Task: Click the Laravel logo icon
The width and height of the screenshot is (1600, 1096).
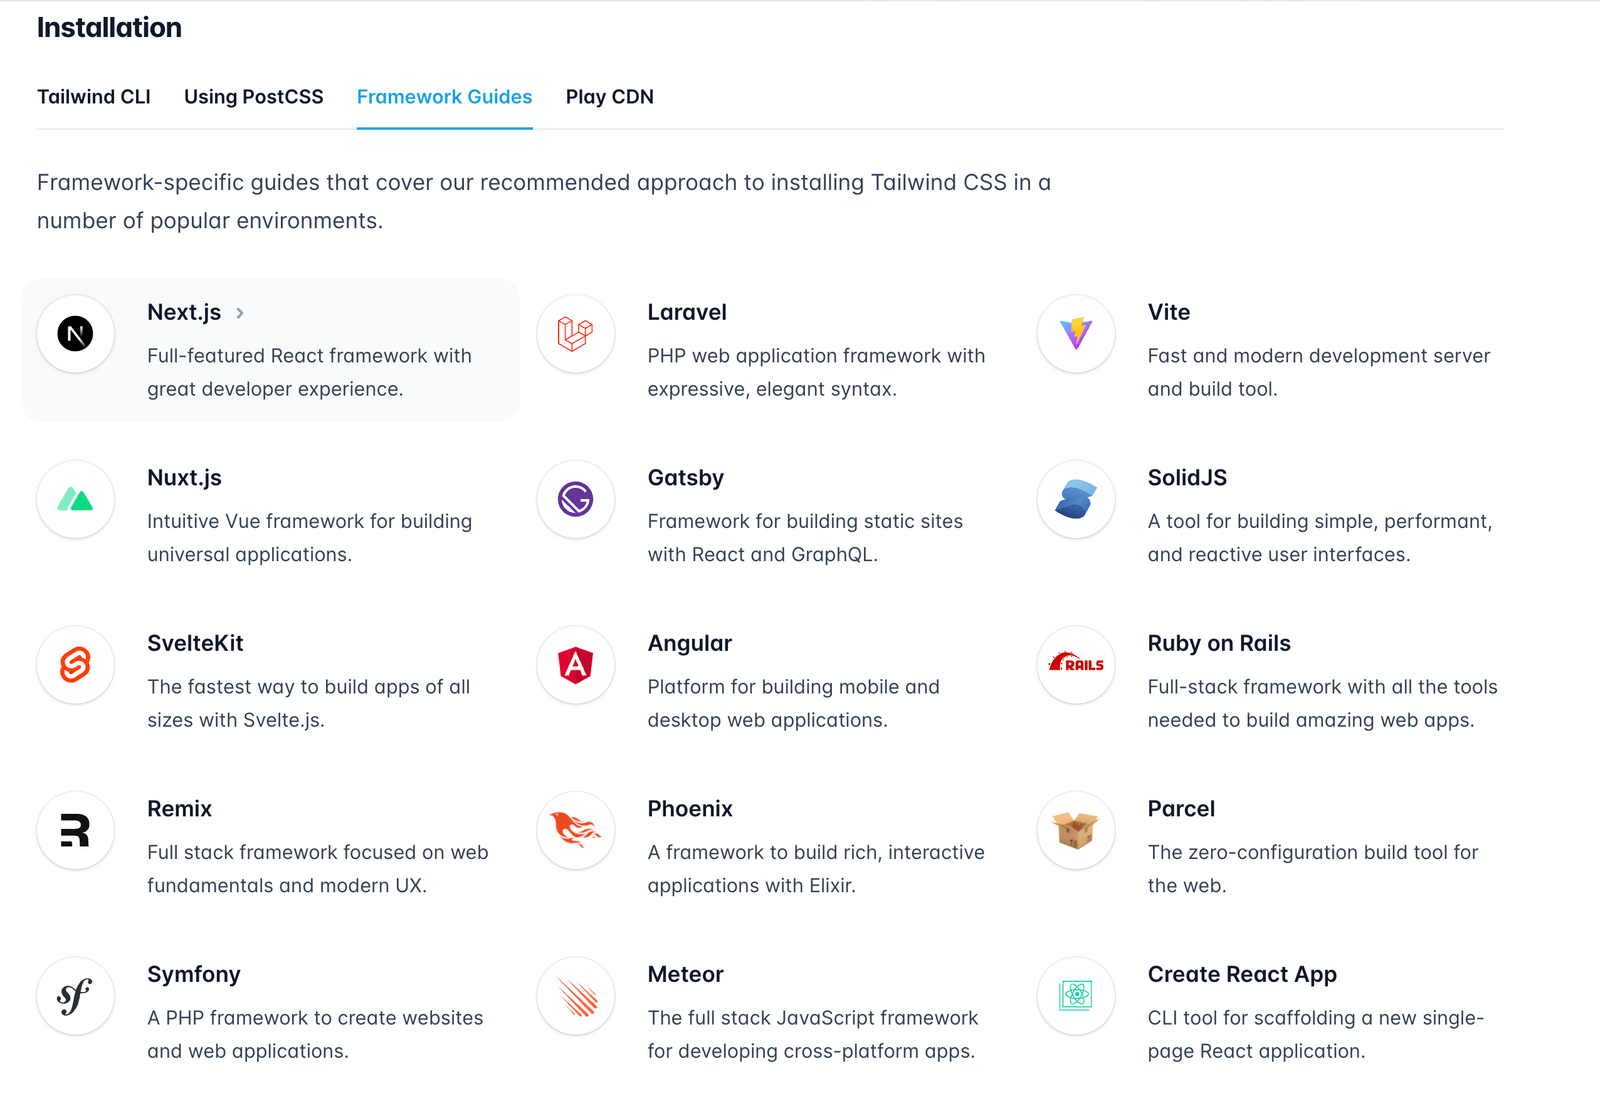Action: (576, 334)
